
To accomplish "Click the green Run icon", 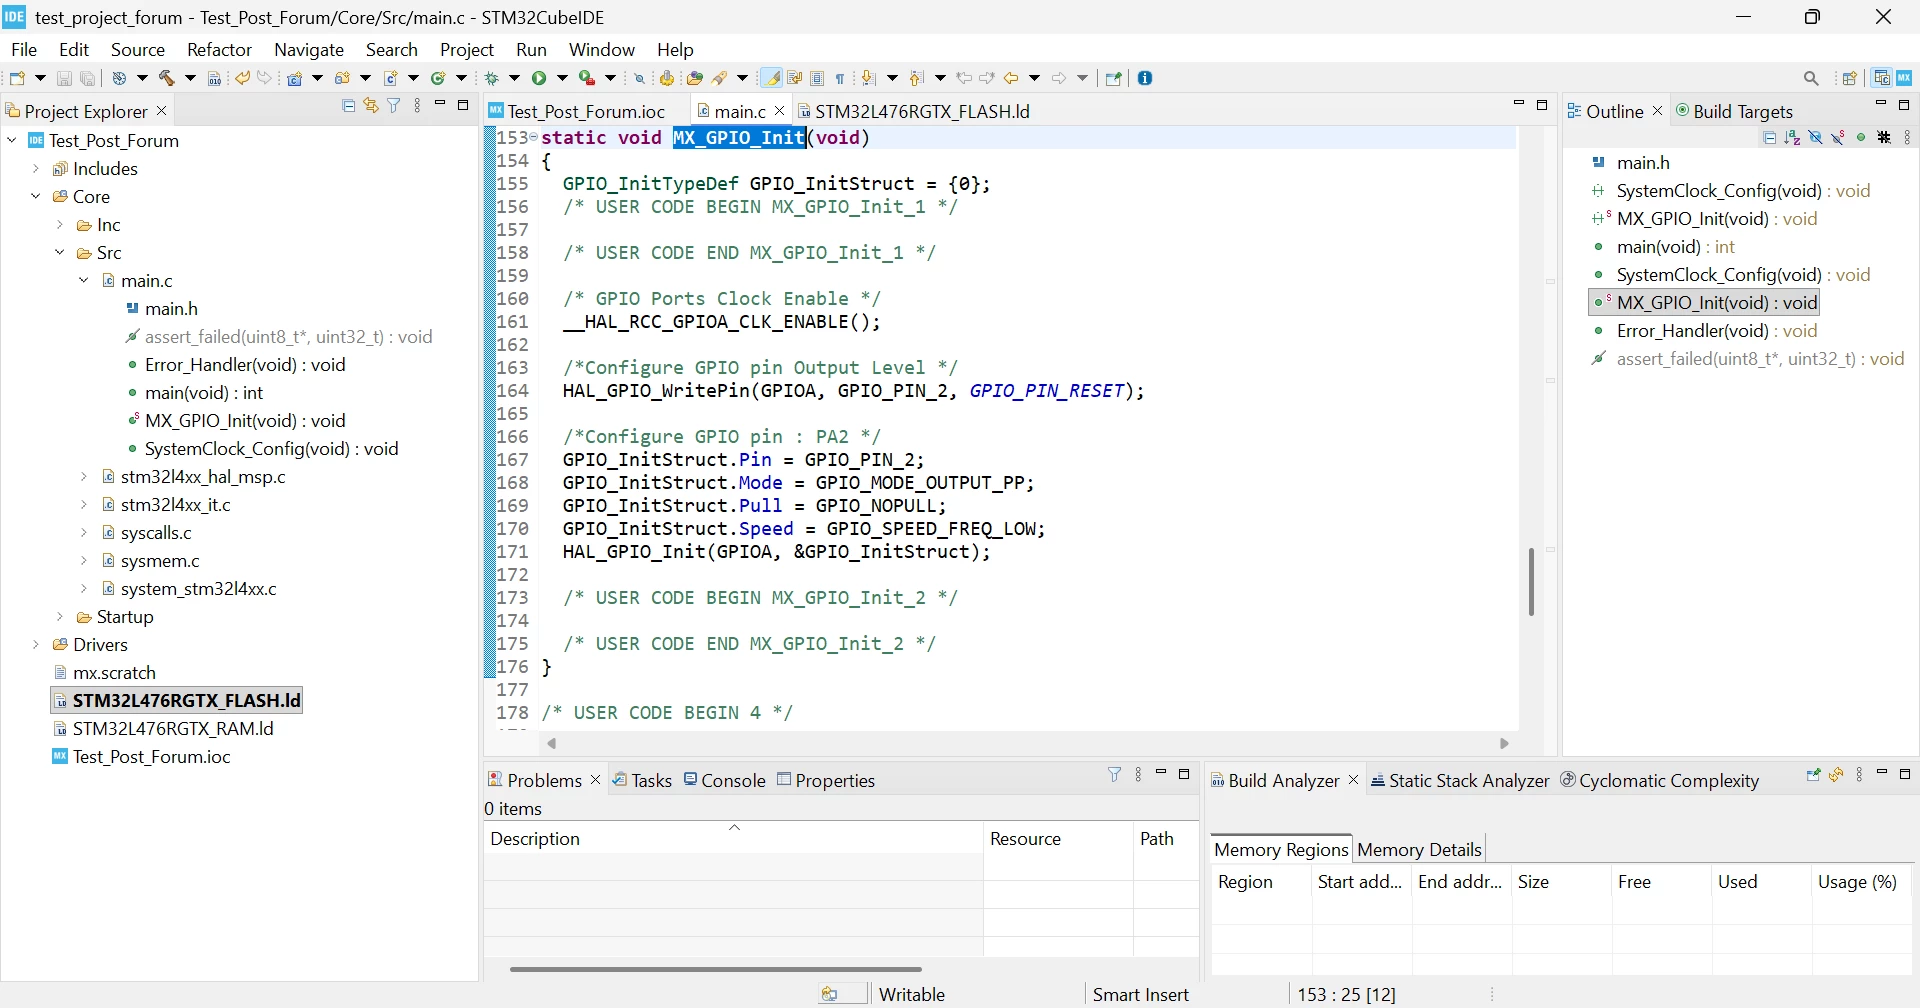I will (538, 78).
